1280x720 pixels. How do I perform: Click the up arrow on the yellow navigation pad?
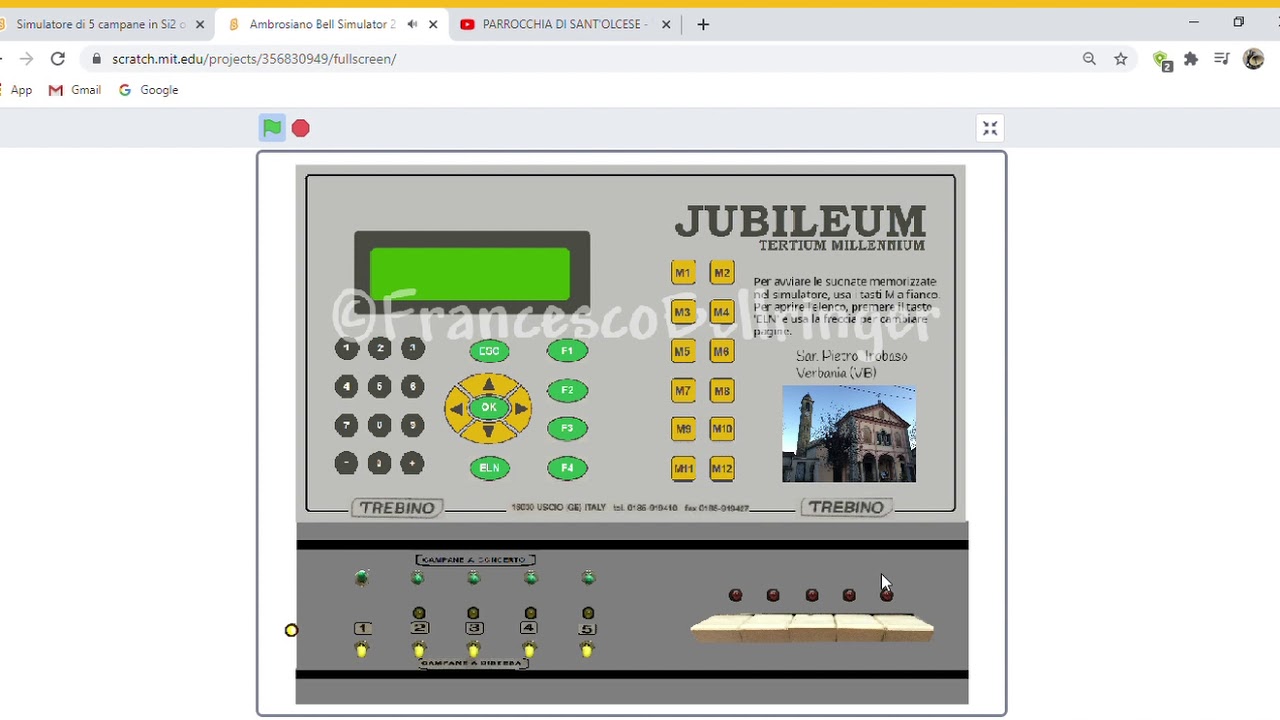pos(488,384)
